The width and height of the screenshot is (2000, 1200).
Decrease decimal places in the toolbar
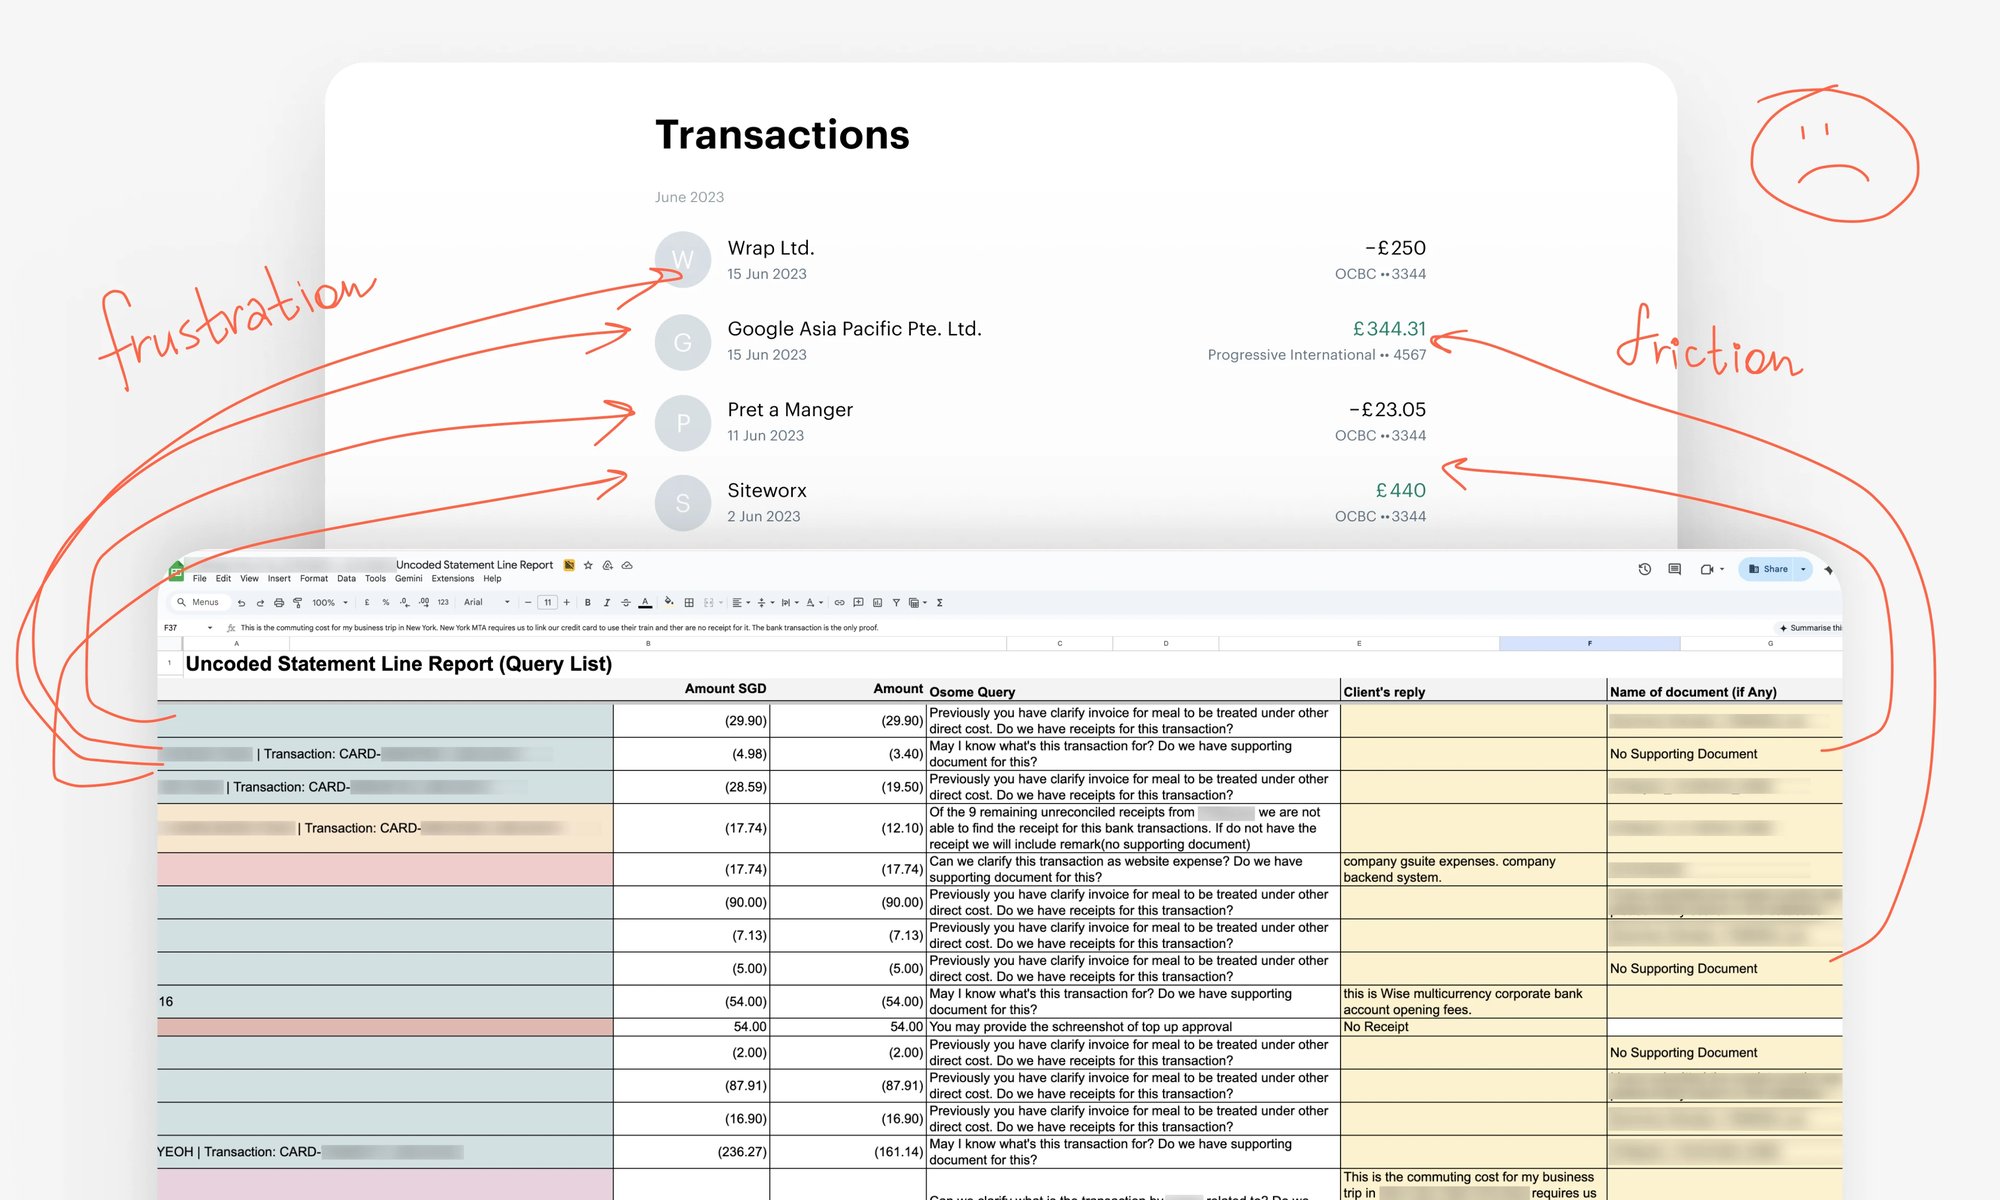click(405, 602)
